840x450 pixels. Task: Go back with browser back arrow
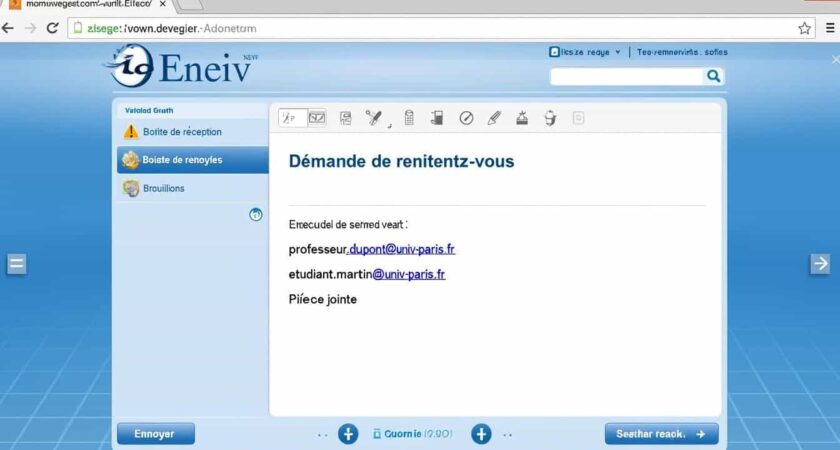pyautogui.click(x=8, y=28)
